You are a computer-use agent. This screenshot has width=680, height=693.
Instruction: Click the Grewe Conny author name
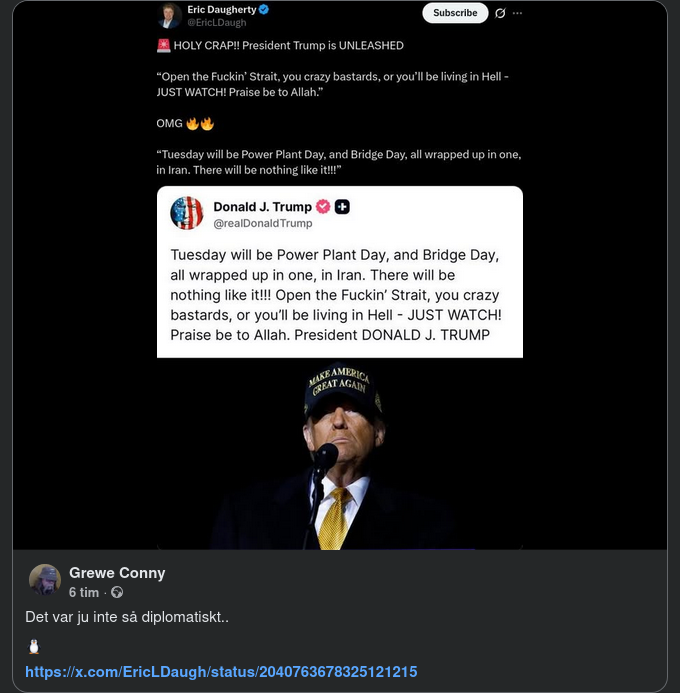(117, 573)
